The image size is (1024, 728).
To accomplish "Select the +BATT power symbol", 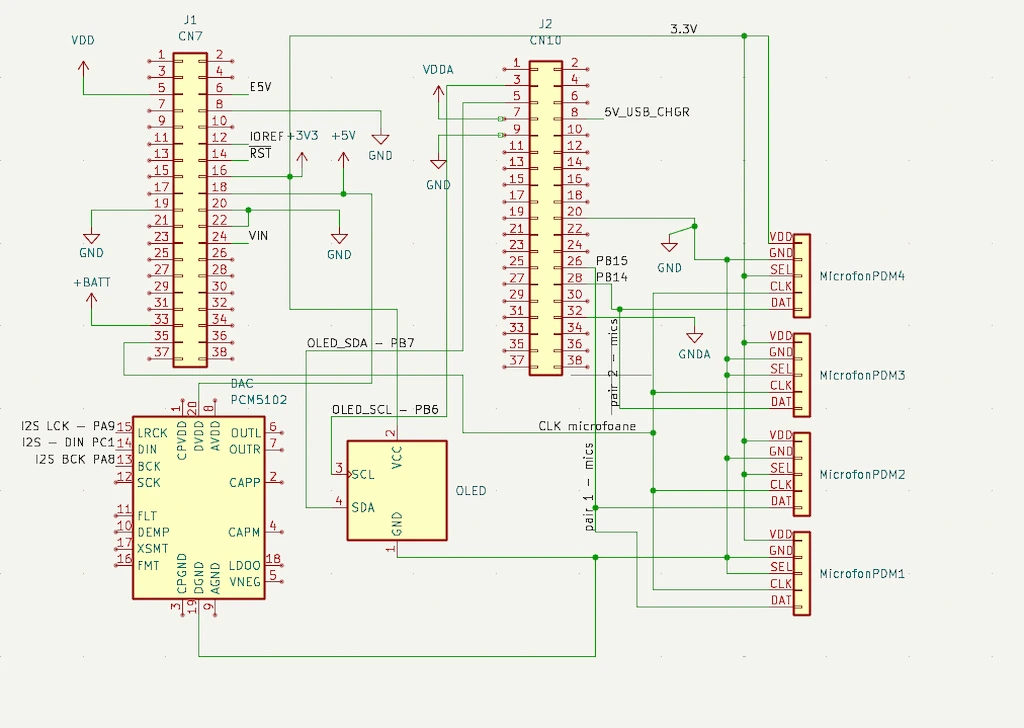I will (x=91, y=302).
